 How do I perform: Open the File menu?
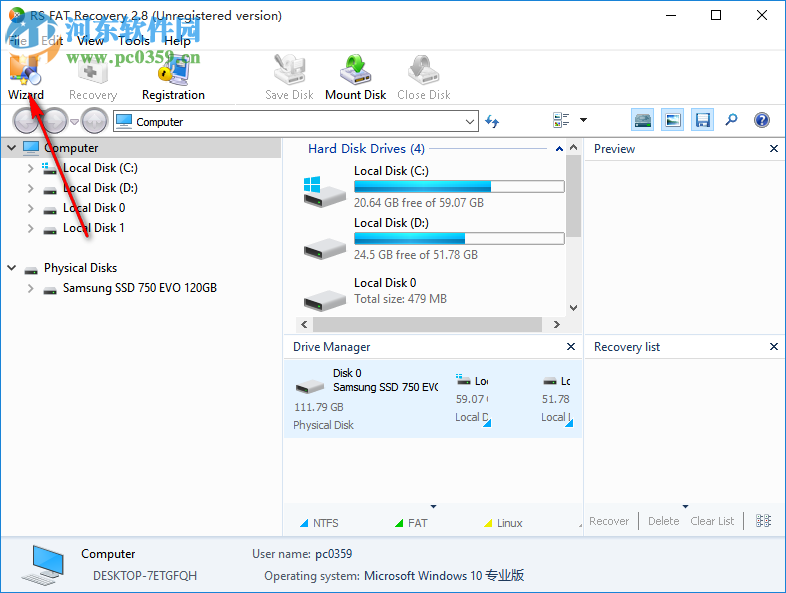point(18,41)
